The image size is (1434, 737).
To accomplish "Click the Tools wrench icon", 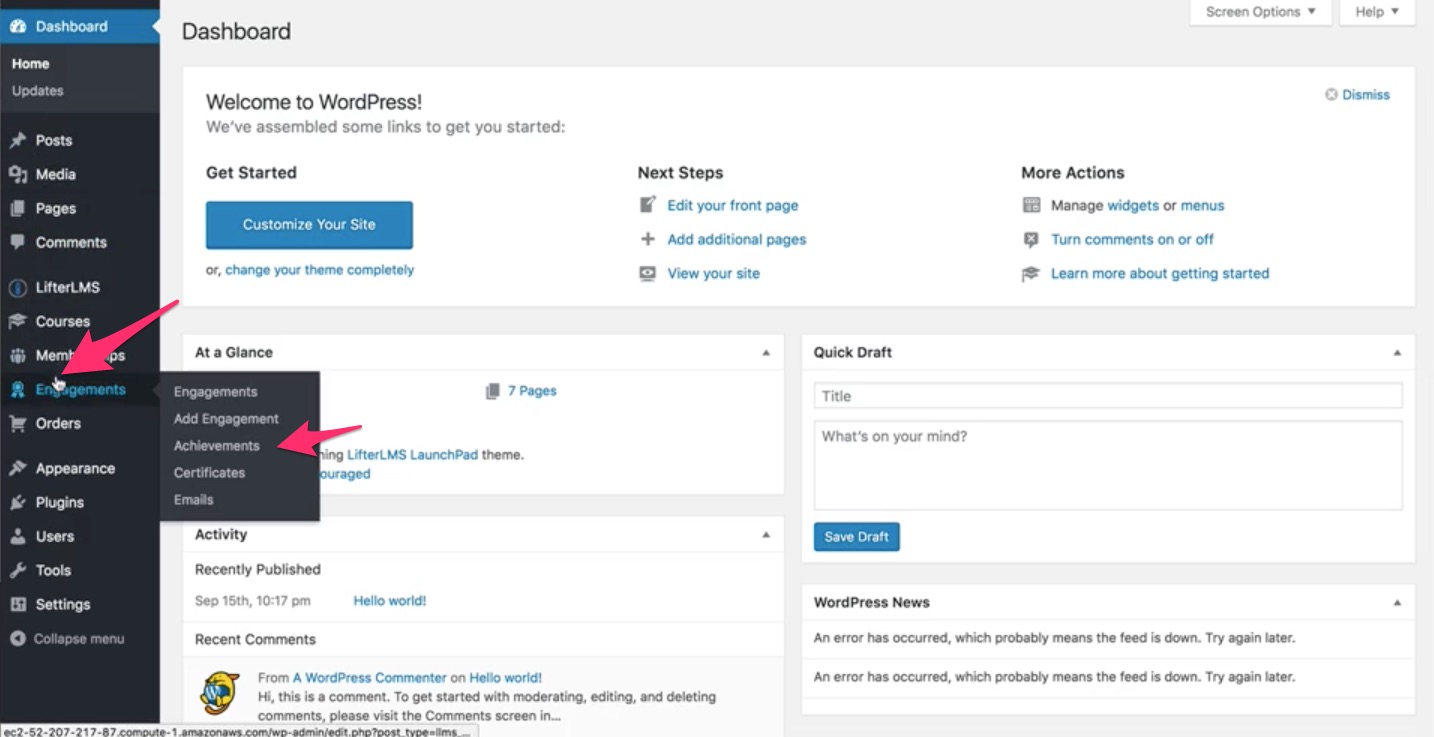I will (18, 571).
